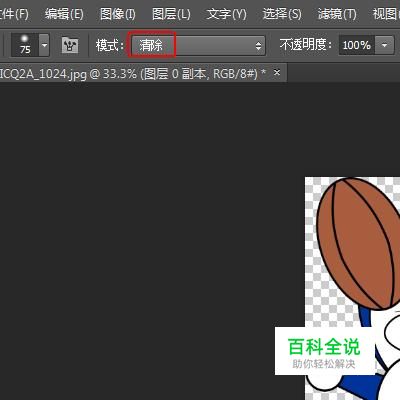This screenshot has width=400, height=400.
Task: Expand the brush preset picker arrow
Action: point(44,44)
